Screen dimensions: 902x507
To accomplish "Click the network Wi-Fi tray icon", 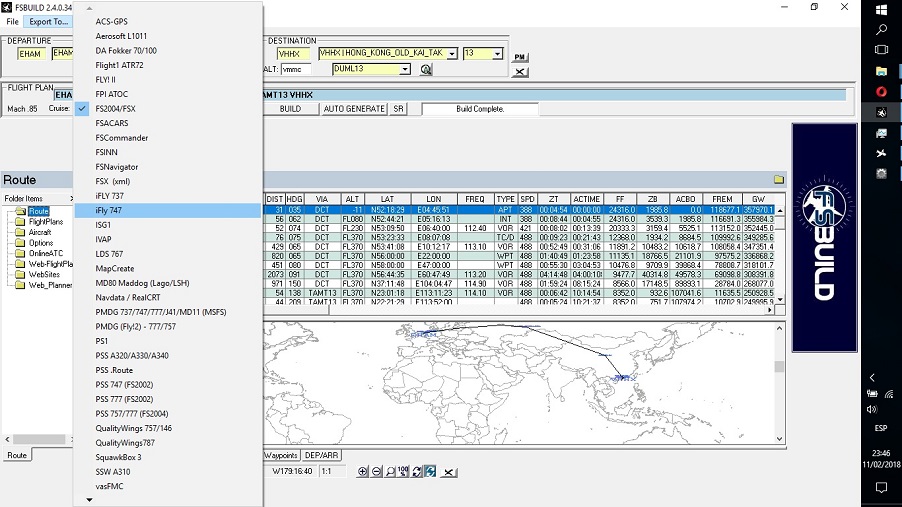I will [x=889, y=394].
